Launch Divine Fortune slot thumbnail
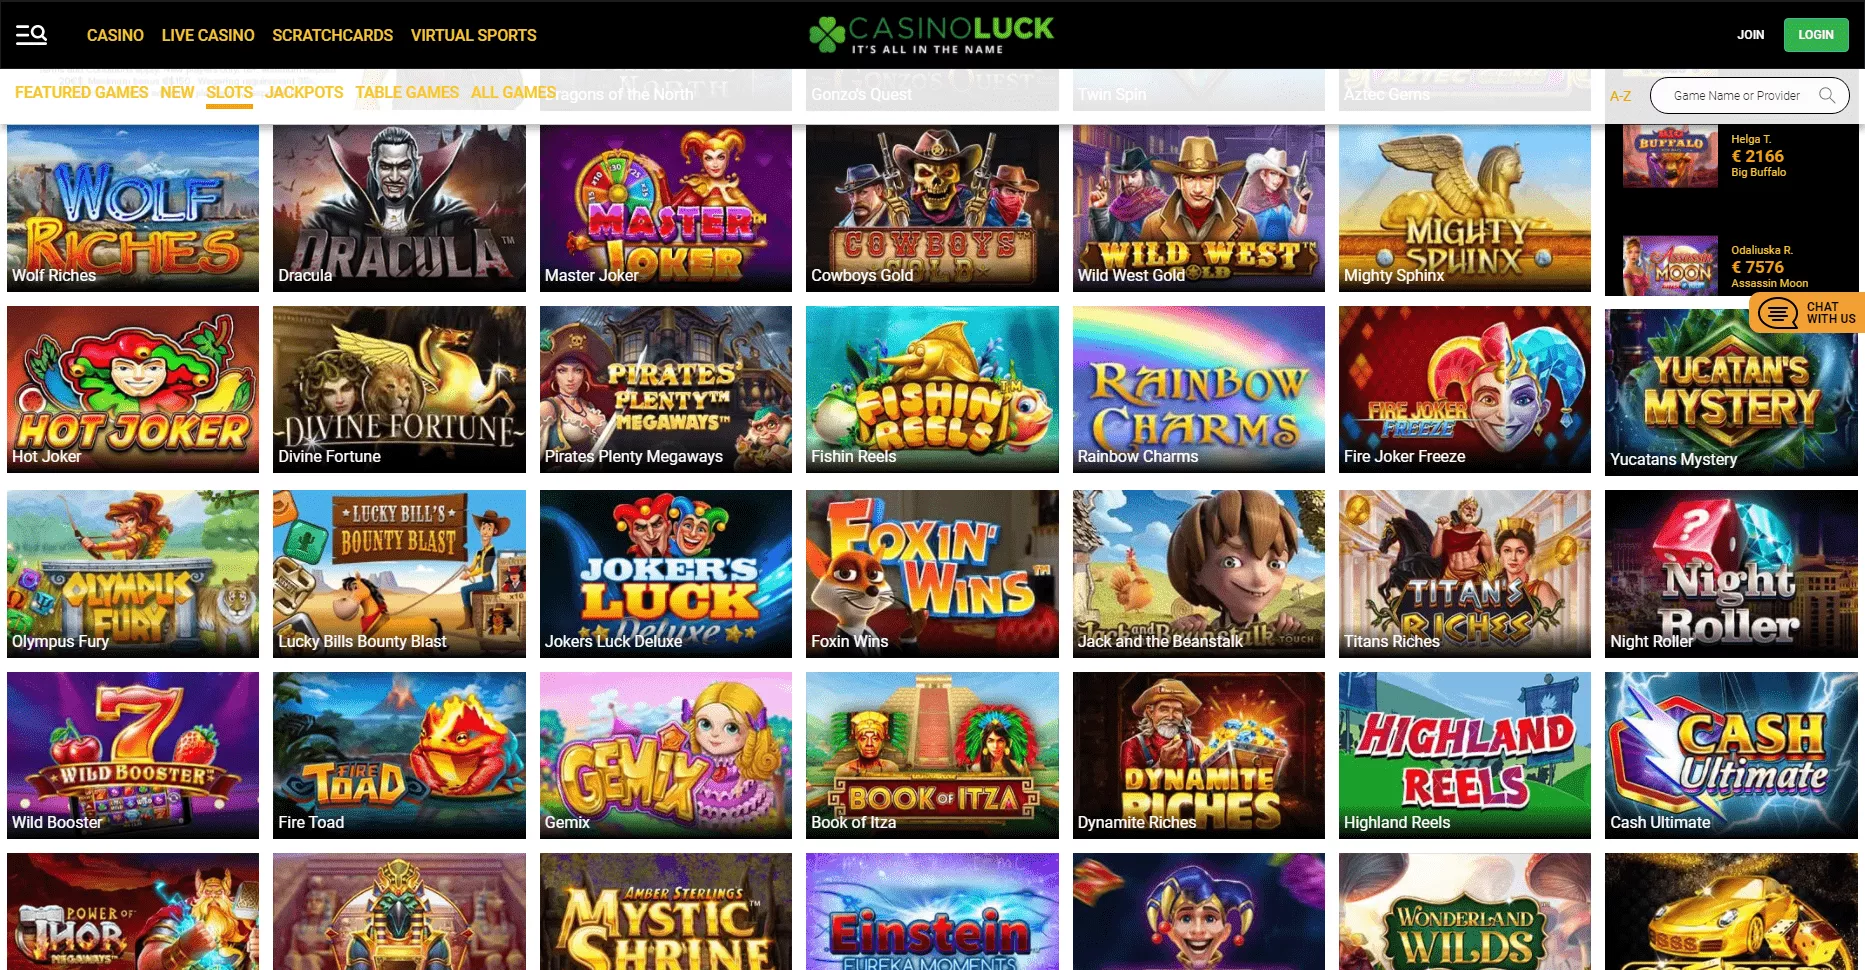 pyautogui.click(x=399, y=389)
